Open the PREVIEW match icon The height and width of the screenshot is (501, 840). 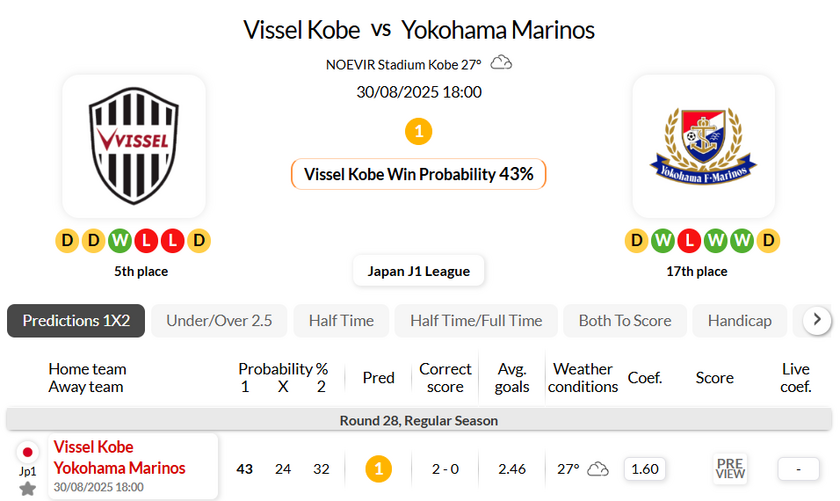[x=730, y=468]
